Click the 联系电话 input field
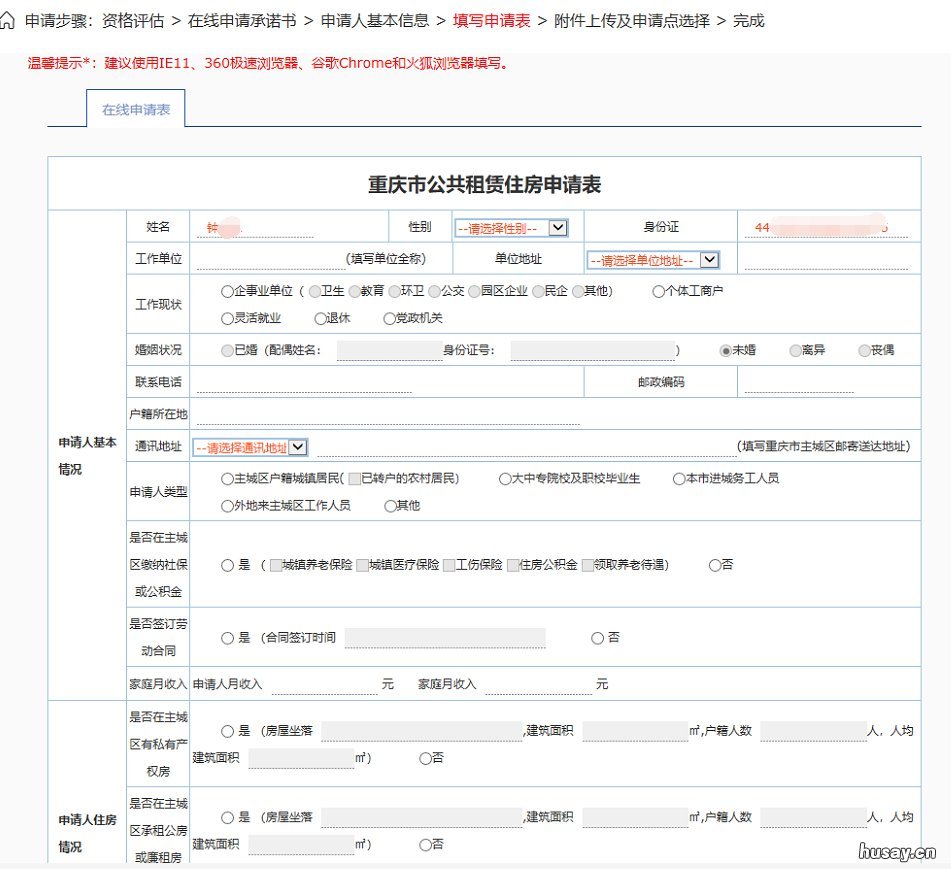The height and width of the screenshot is (869, 951). click(380, 382)
